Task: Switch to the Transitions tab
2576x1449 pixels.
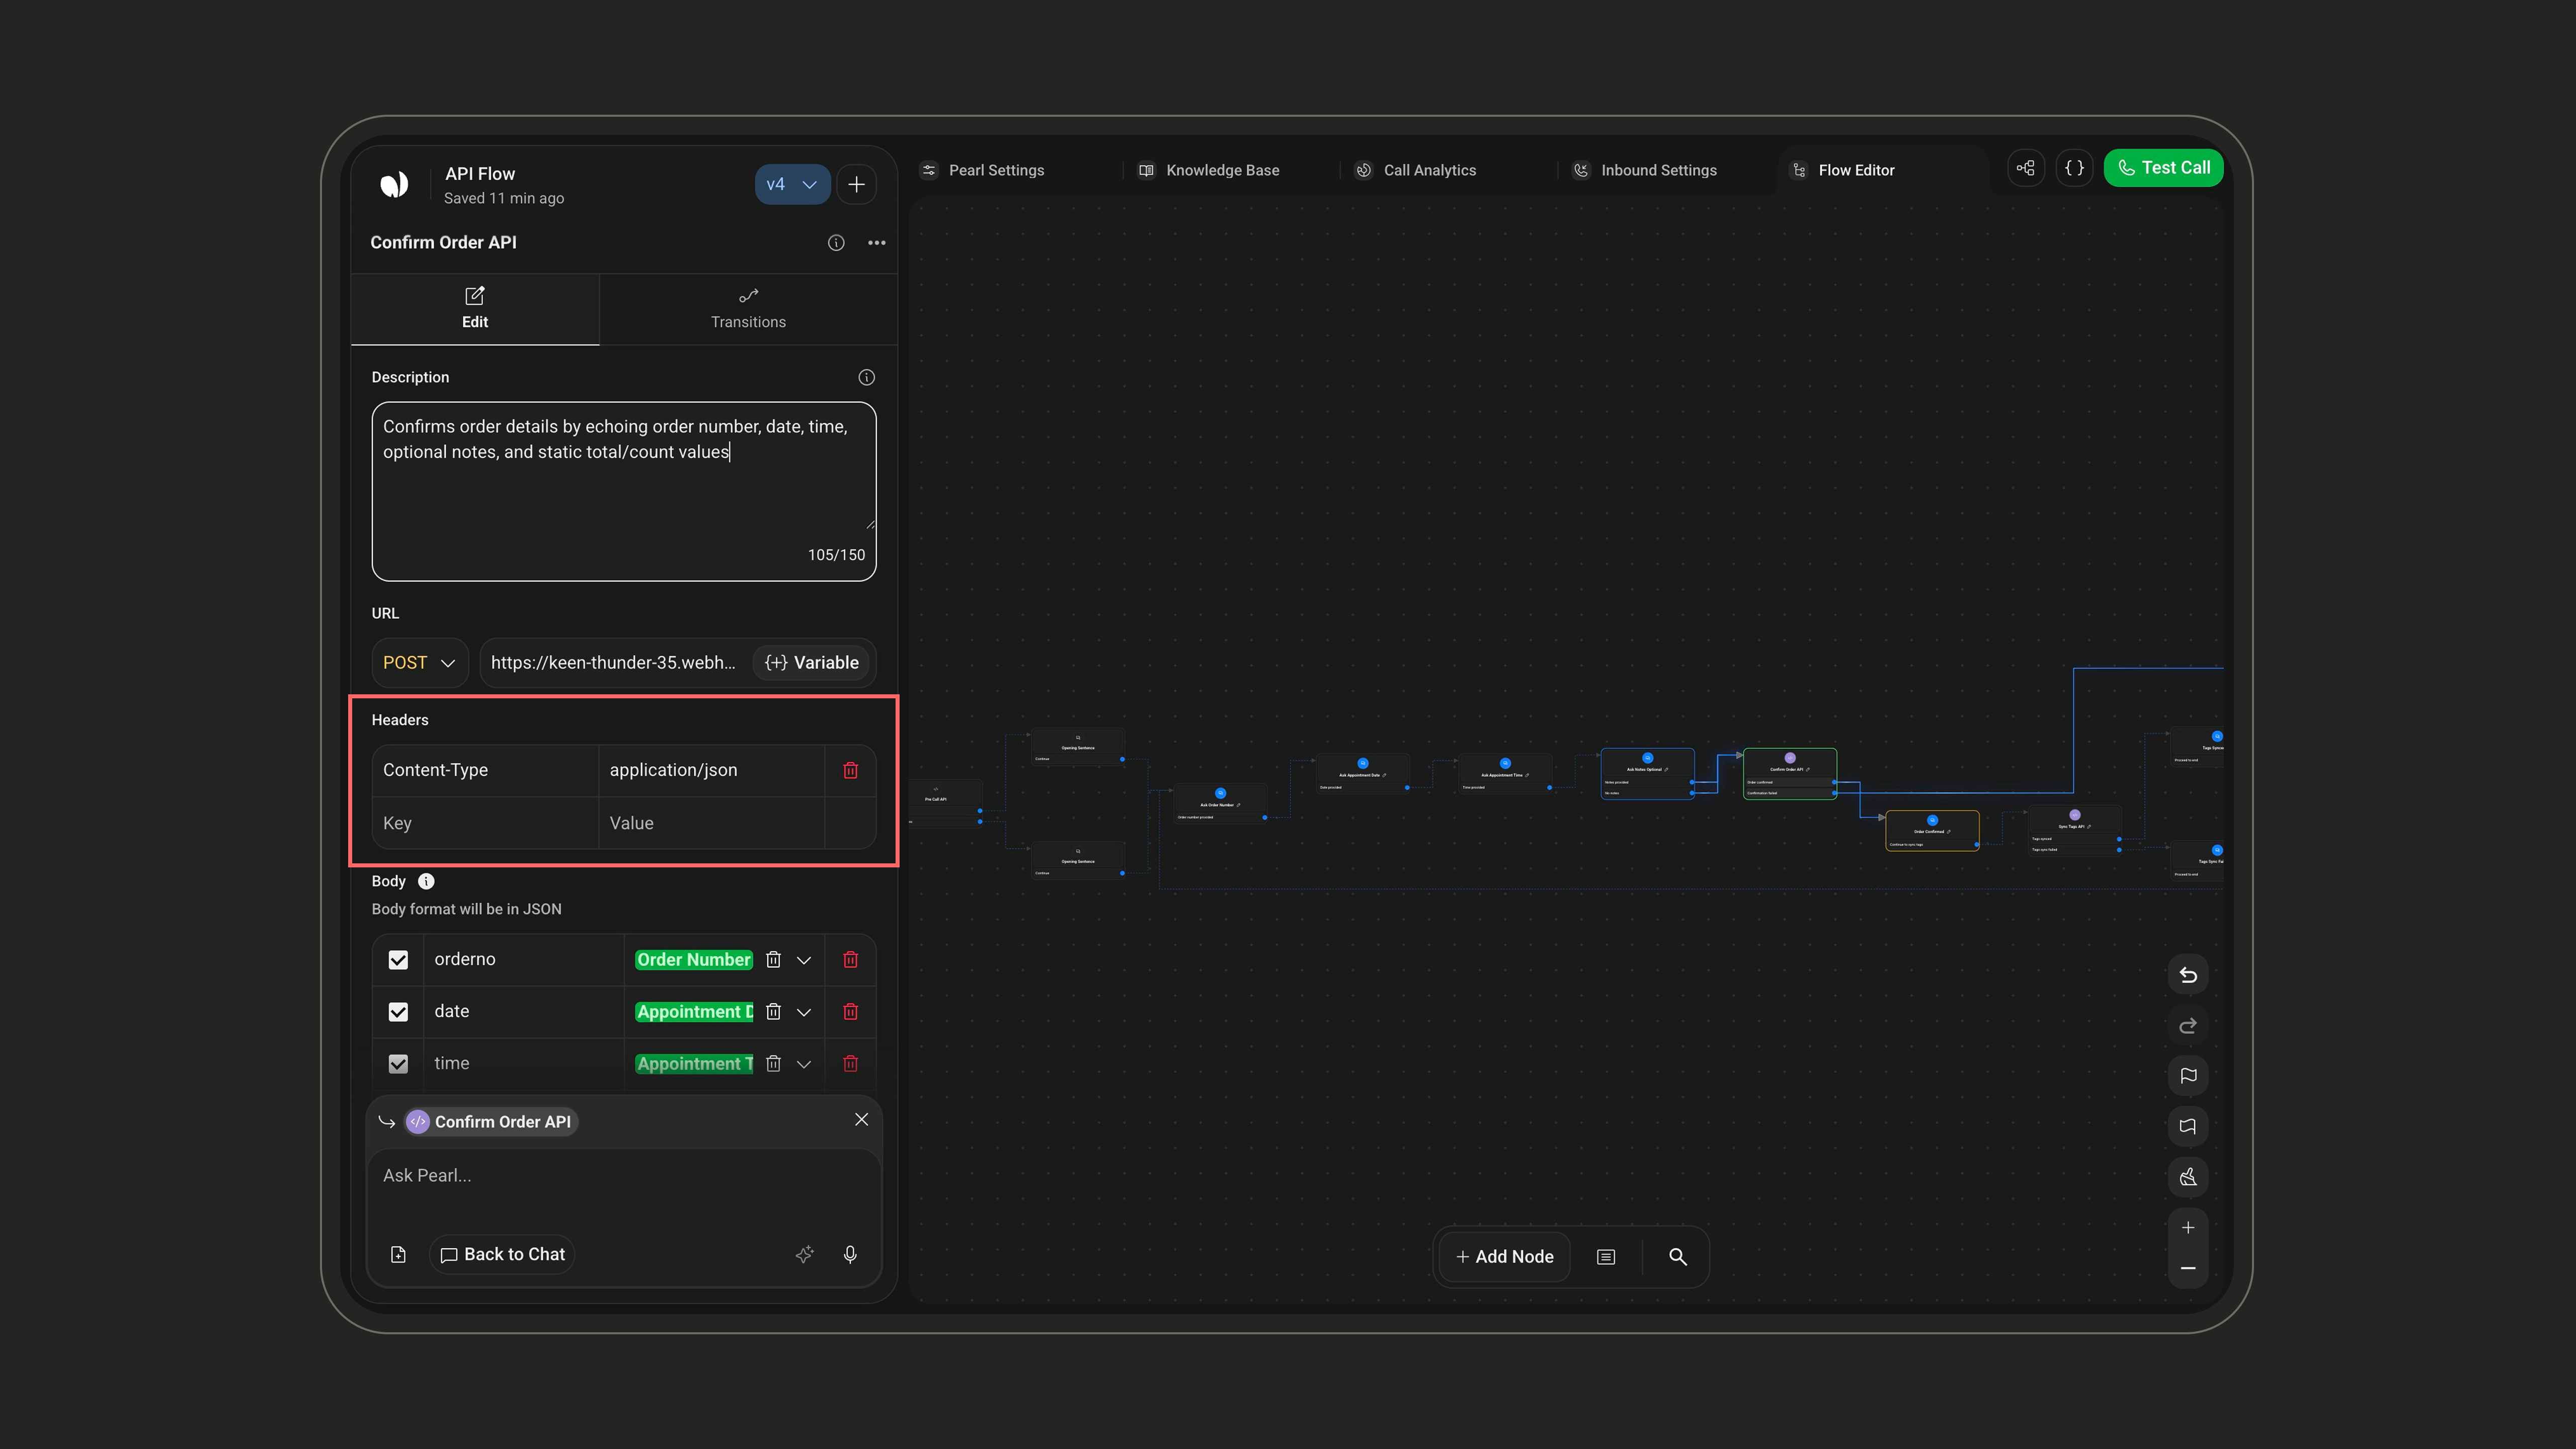Action: tap(748, 309)
